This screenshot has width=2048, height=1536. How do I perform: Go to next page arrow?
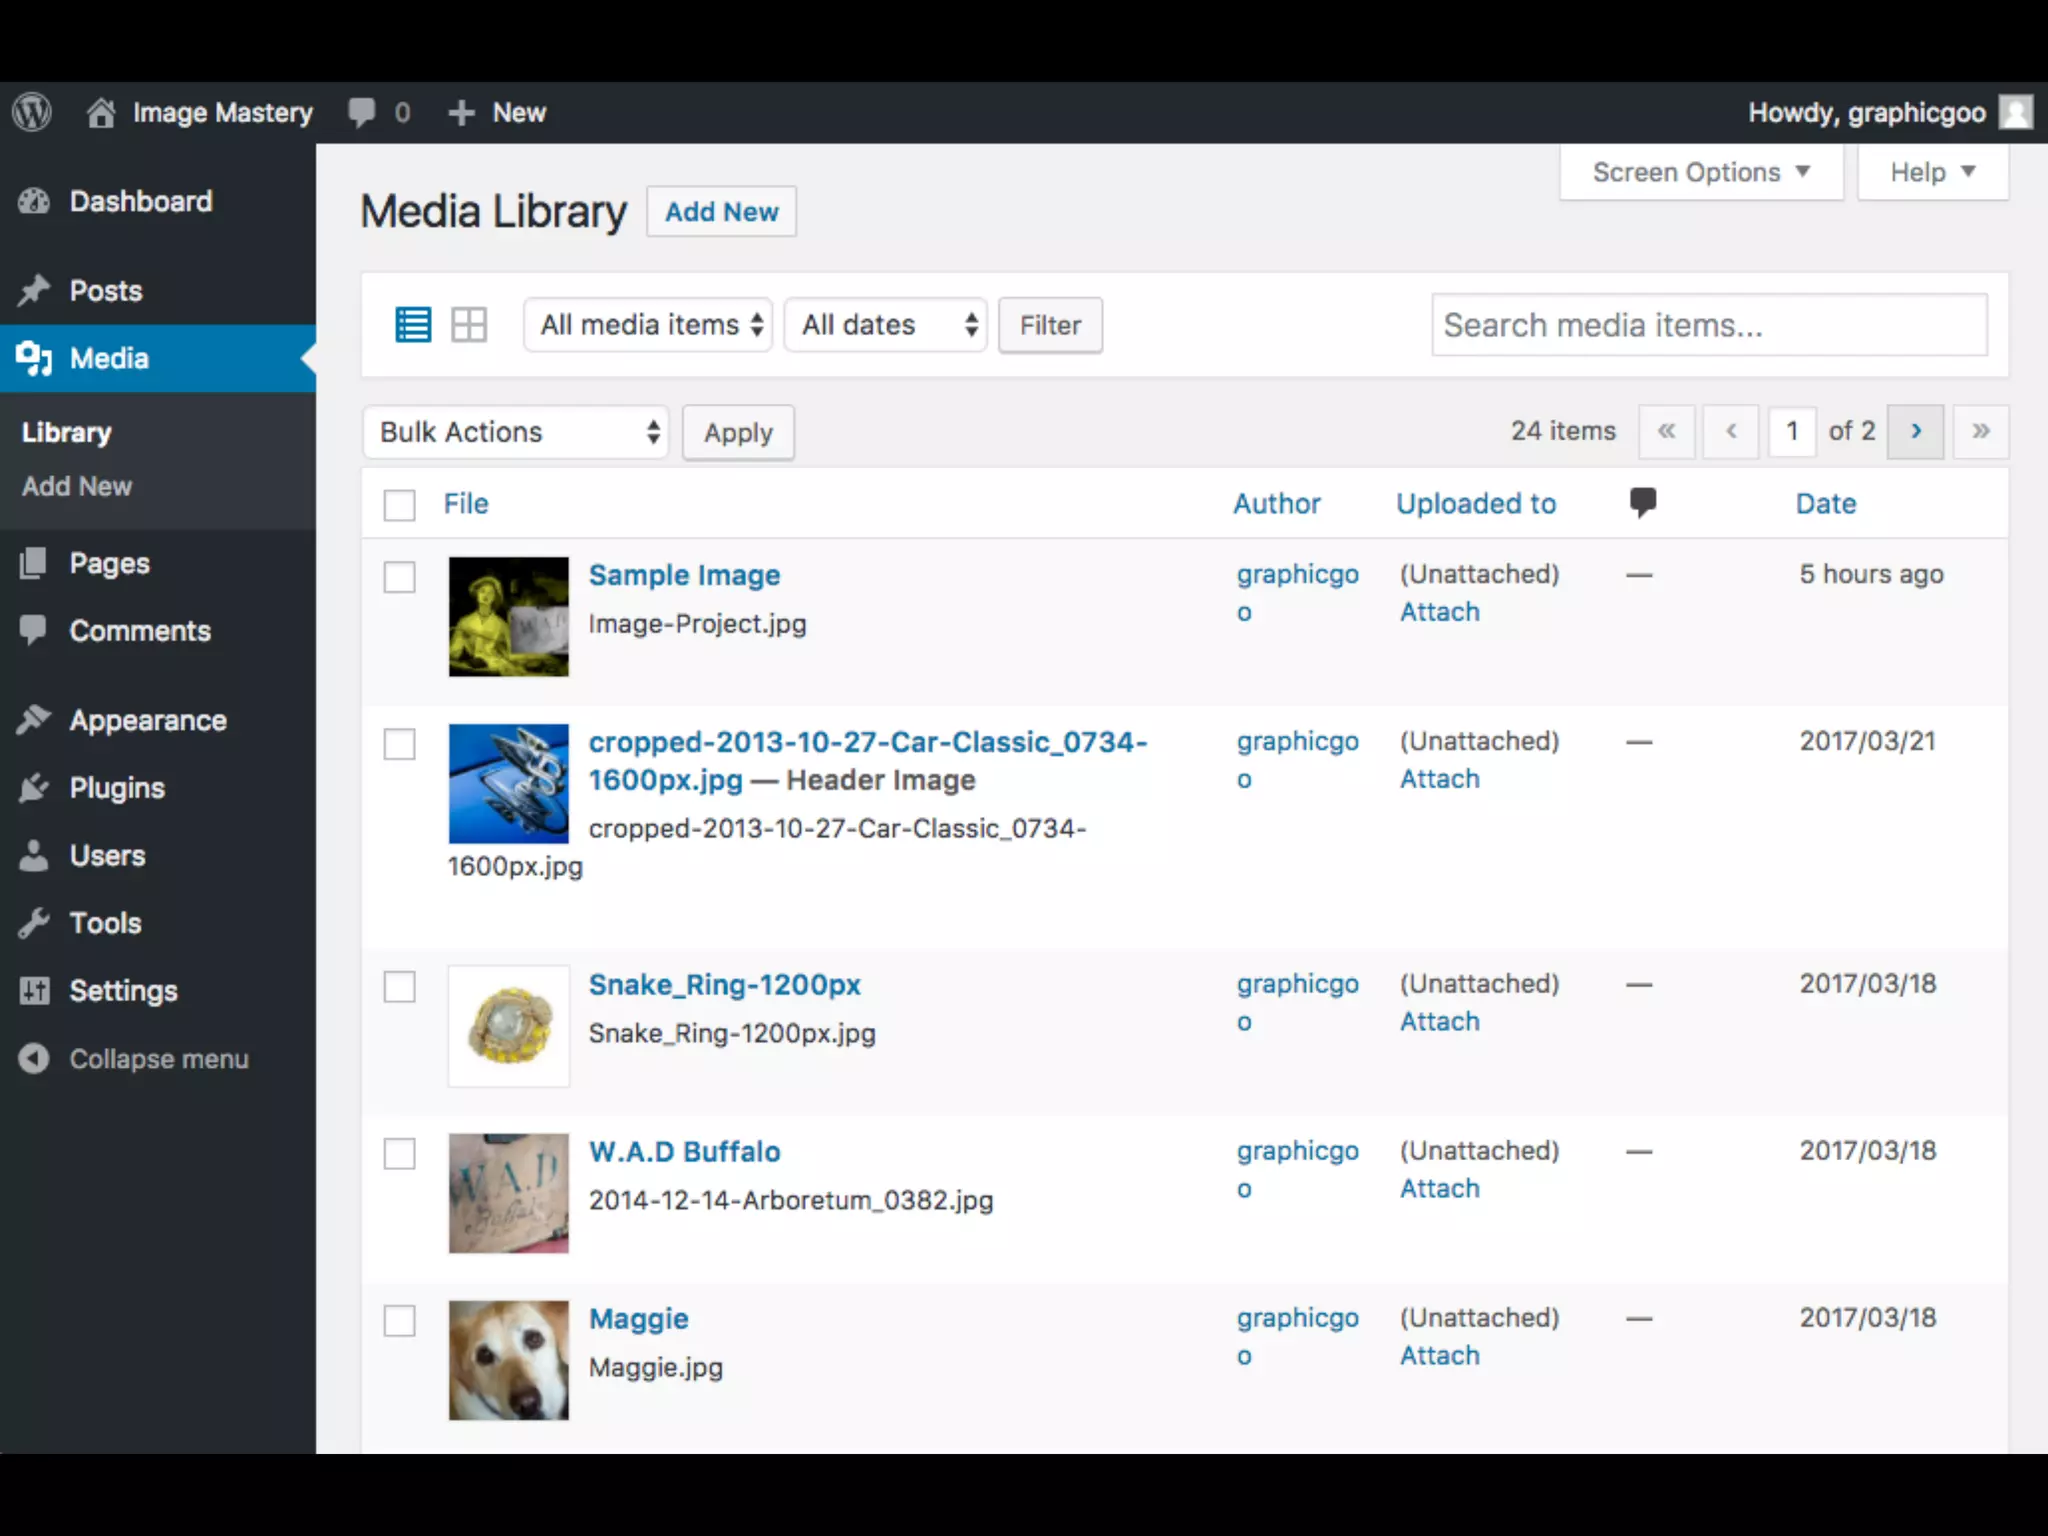[1915, 431]
